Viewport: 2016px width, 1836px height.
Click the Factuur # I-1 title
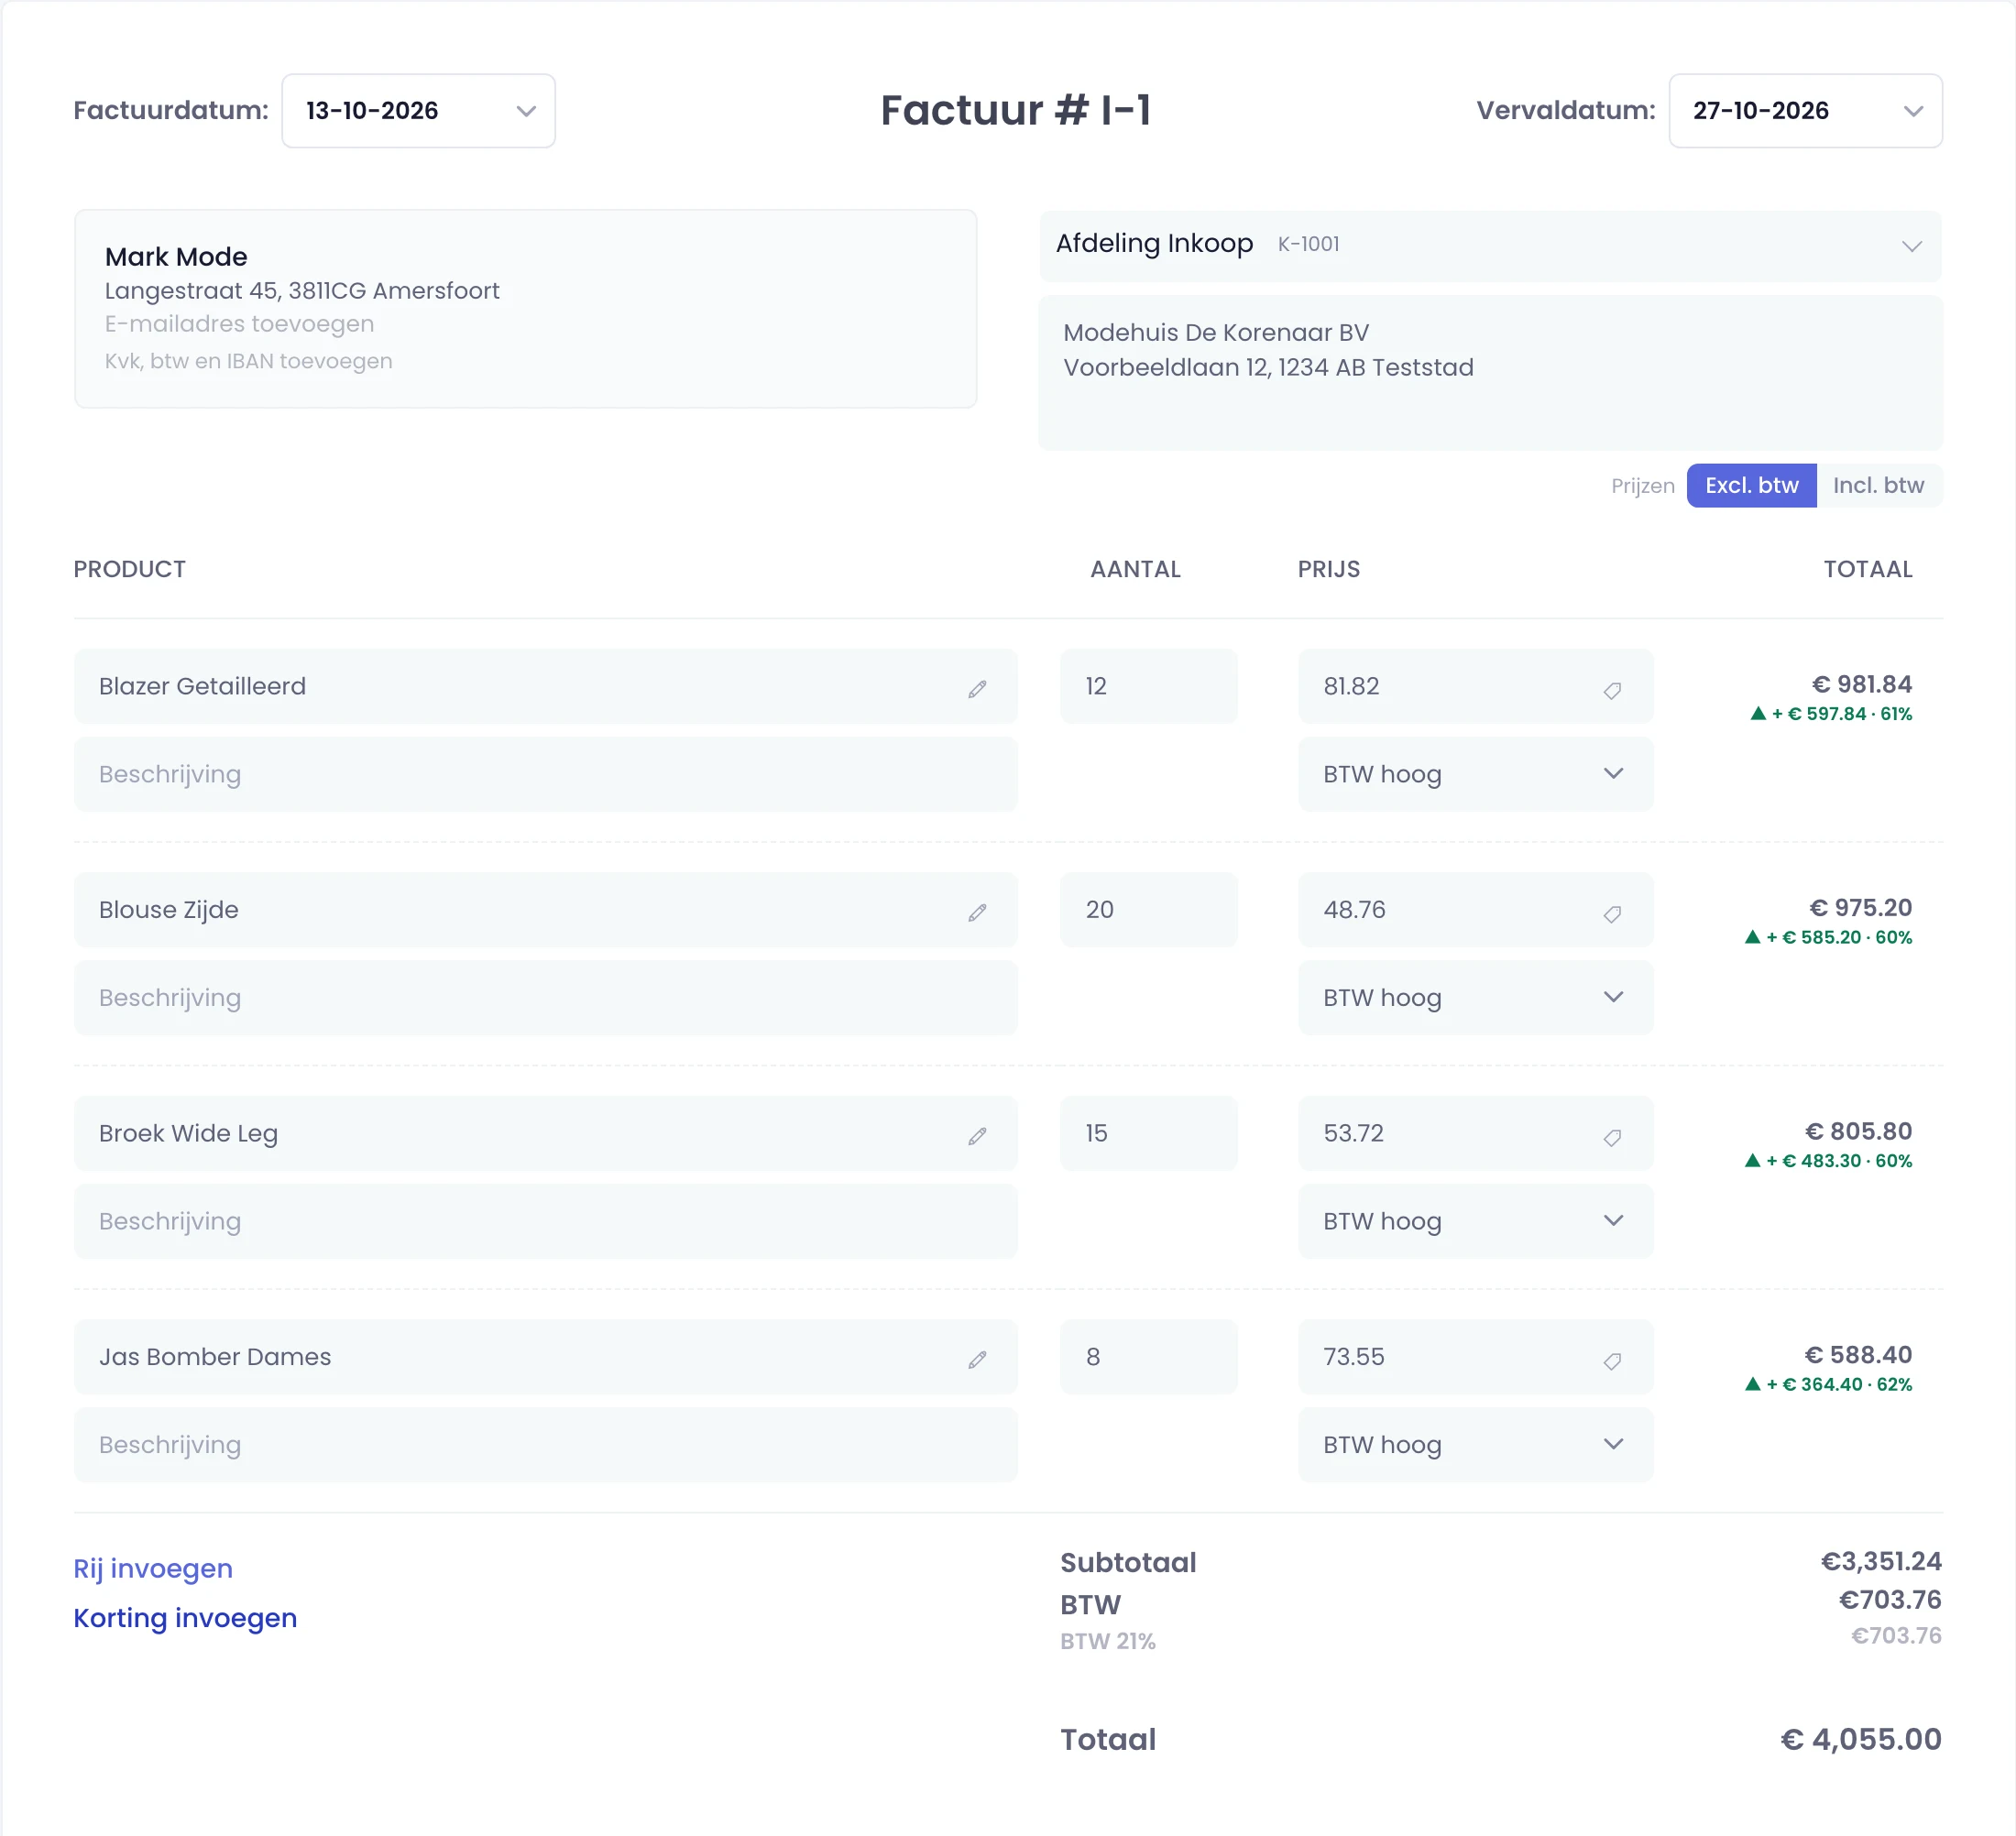coord(1015,110)
